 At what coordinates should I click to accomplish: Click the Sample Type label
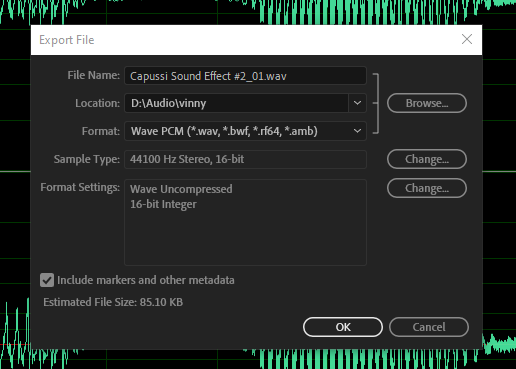[87, 159]
